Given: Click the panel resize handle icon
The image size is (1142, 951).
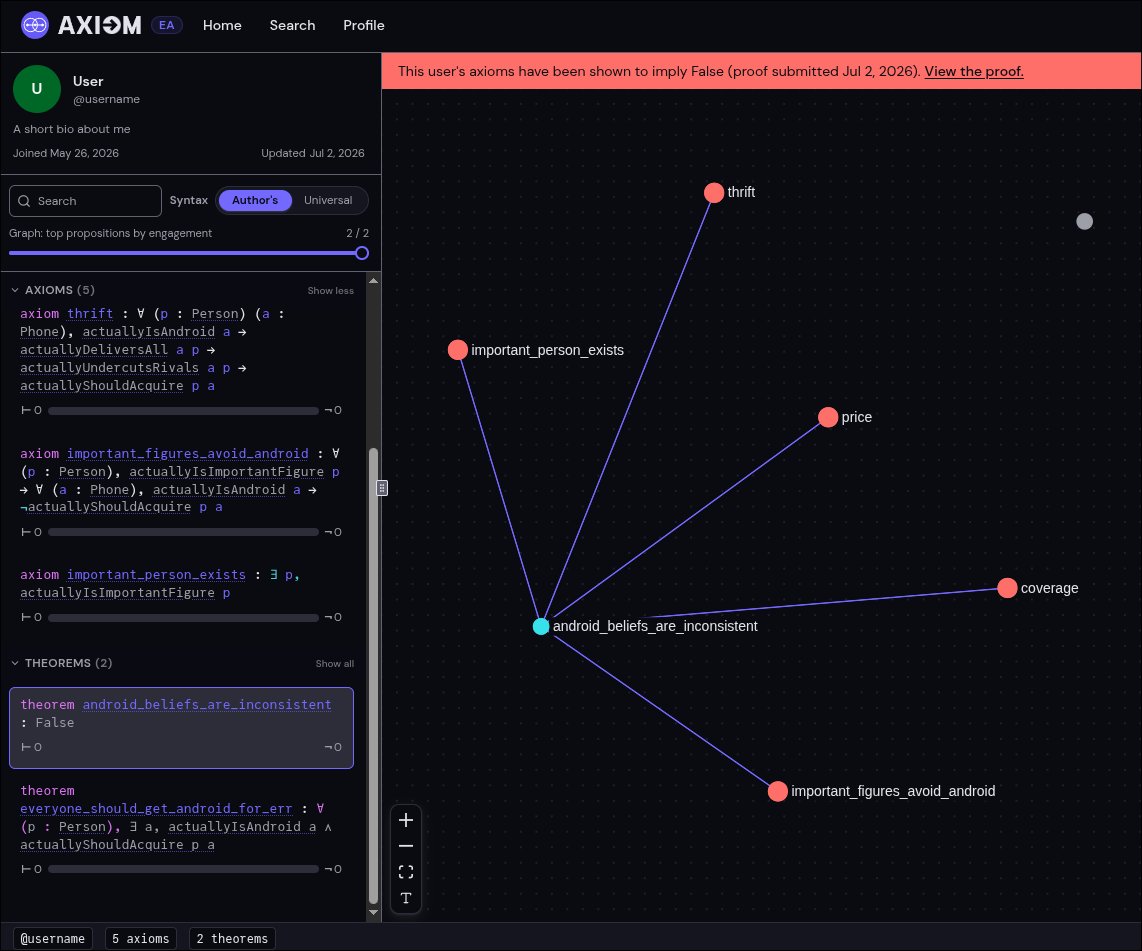Looking at the screenshot, I should tap(382, 488).
